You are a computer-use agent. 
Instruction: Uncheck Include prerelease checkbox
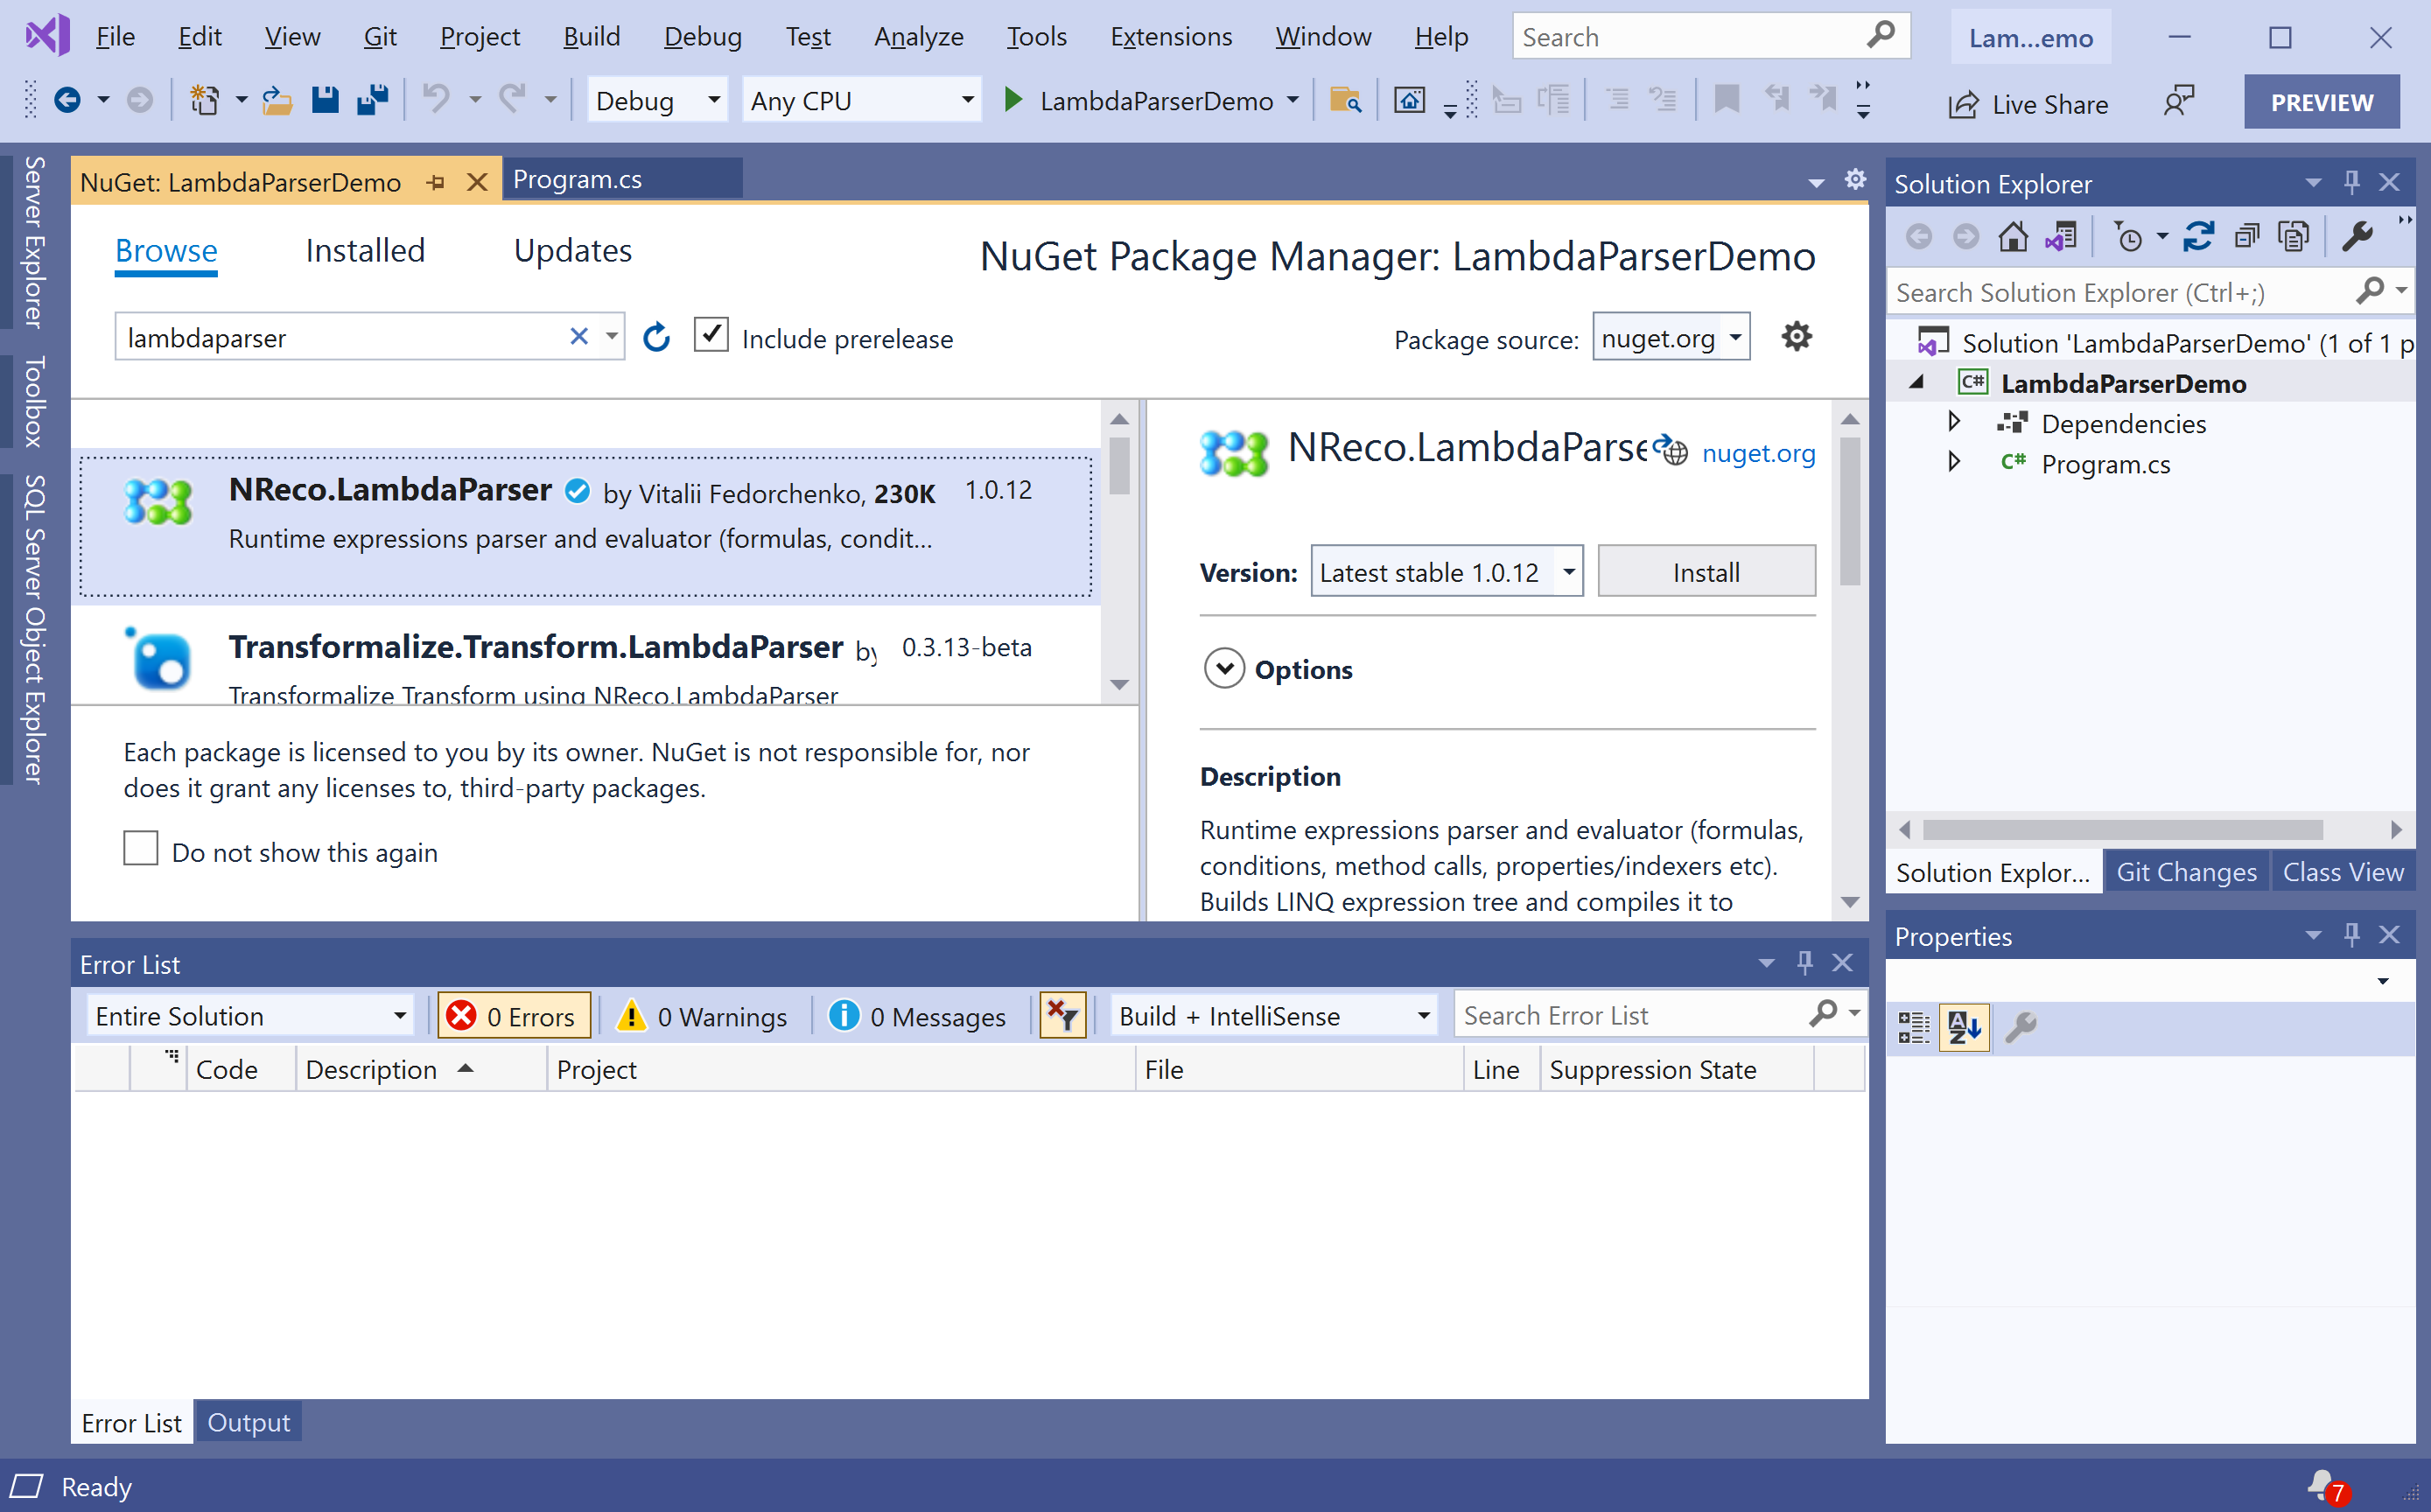click(711, 336)
